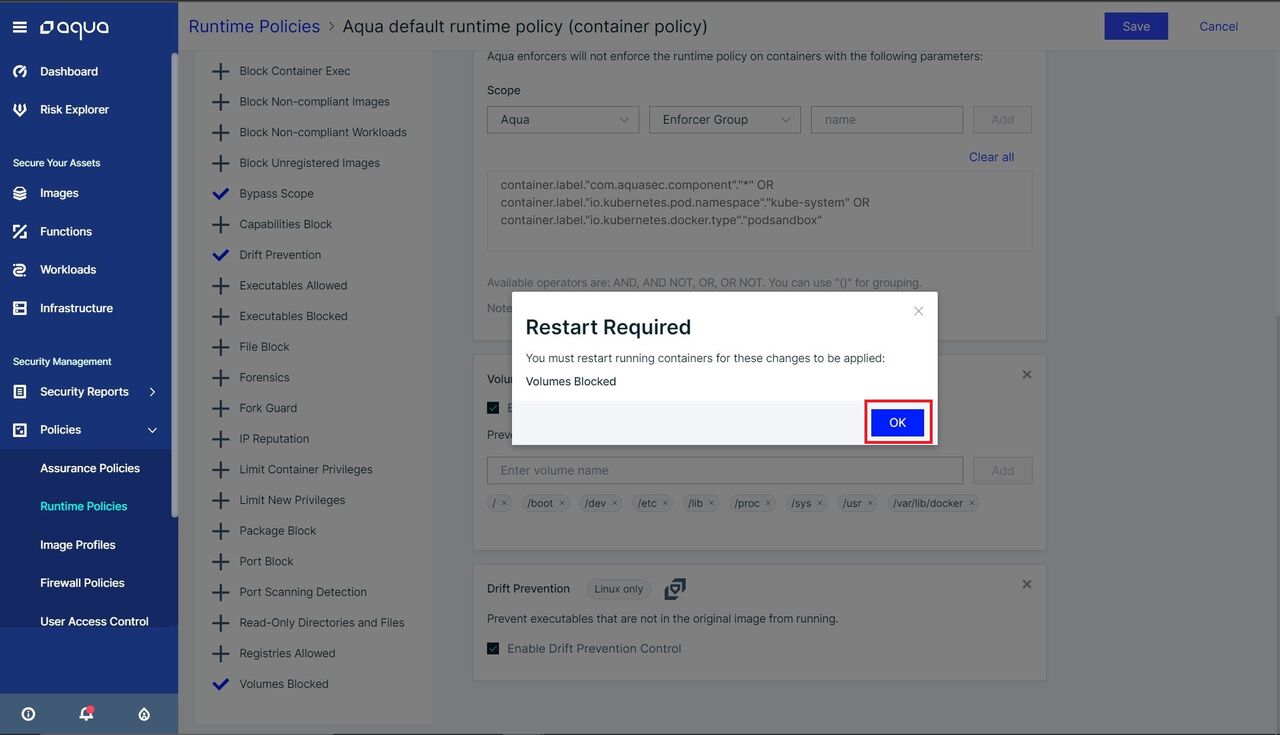Screen dimensions: 1280x735
Task: Open the hamburger menu icon
Action: 19,27
